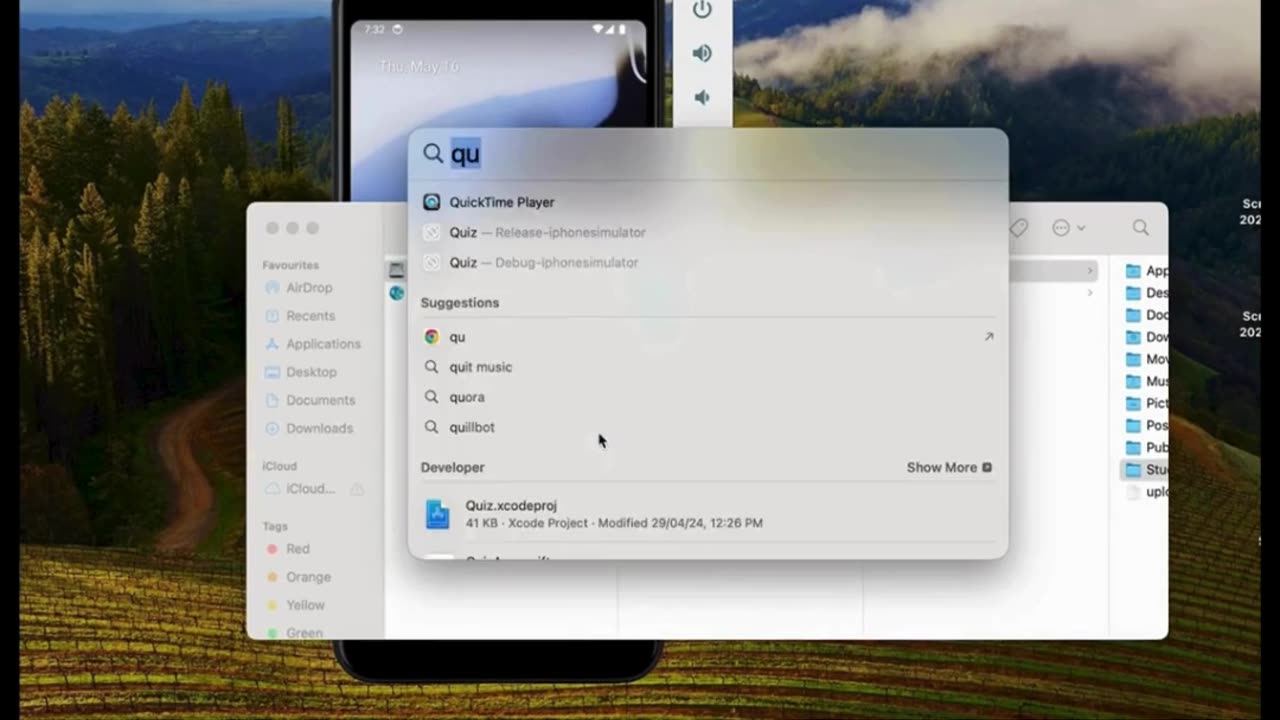
Task: Open iCloud Drive in the Finder sidebar
Action: pyautogui.click(x=299, y=489)
